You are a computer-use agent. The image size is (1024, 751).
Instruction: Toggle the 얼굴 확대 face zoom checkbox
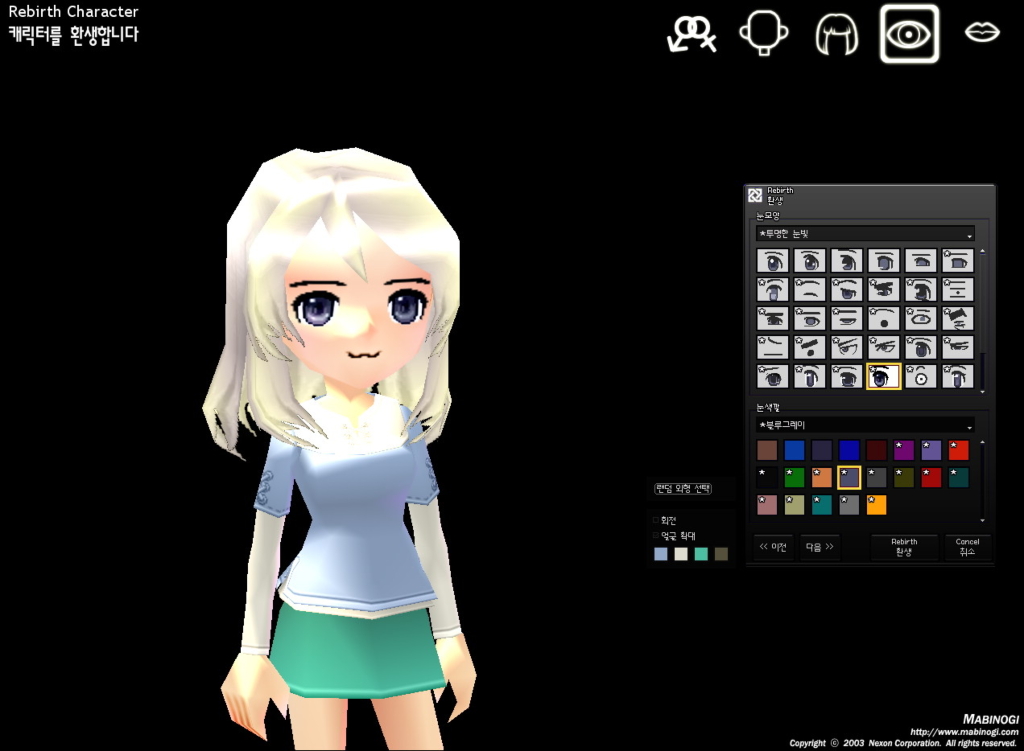tap(656, 536)
